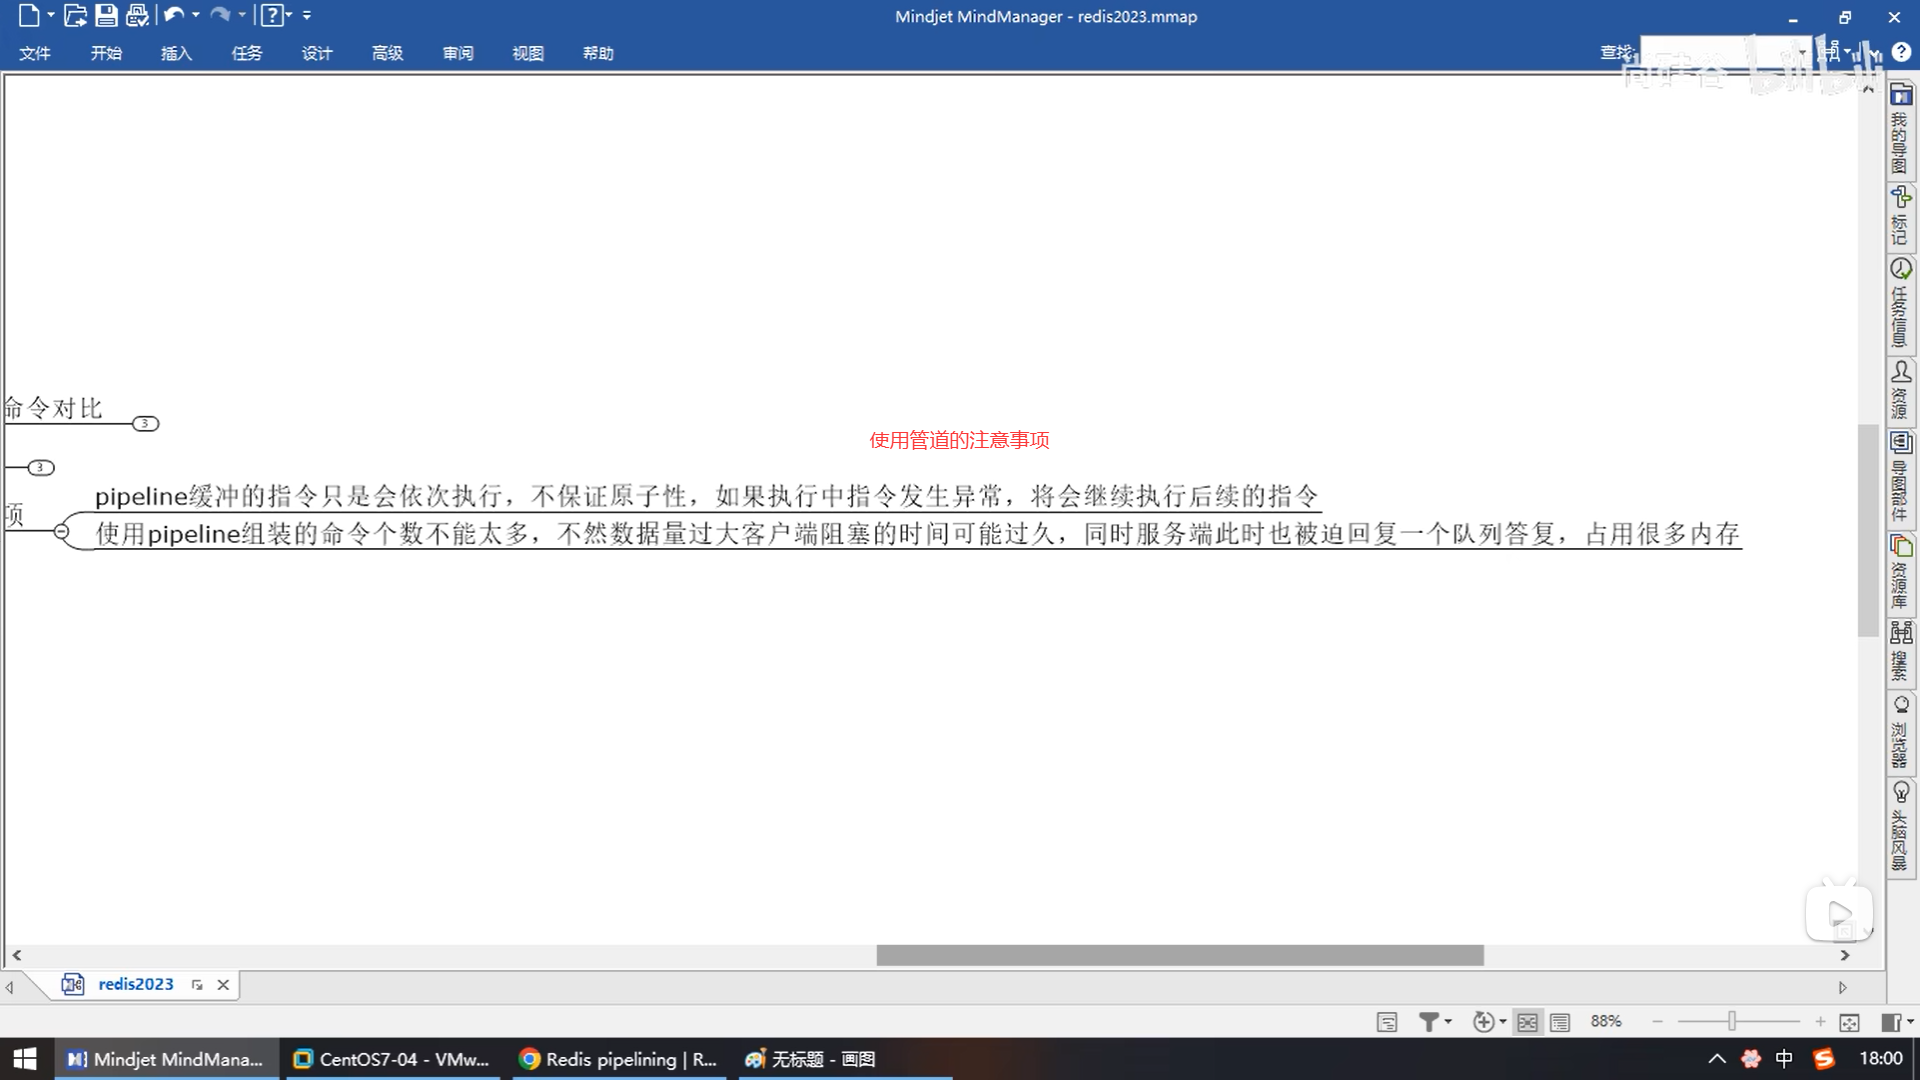Open the 头脑风暴 brainstorm side panel
The image size is (1920, 1080).
pos(1900,826)
